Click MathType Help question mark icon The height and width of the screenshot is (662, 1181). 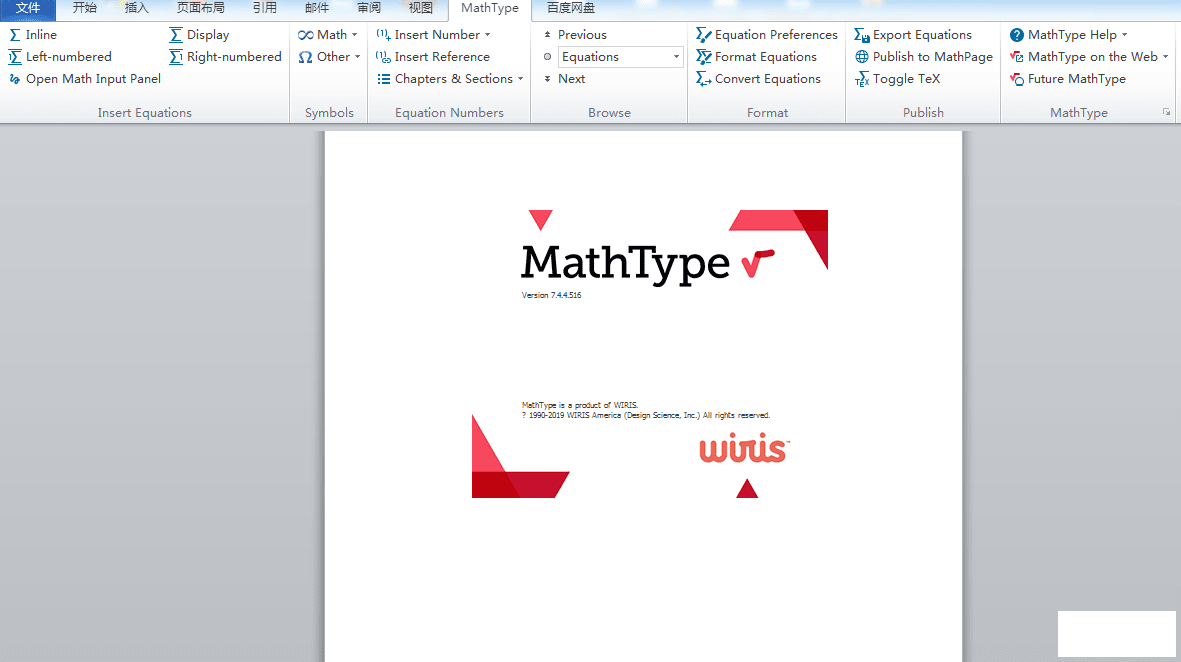tap(1017, 35)
